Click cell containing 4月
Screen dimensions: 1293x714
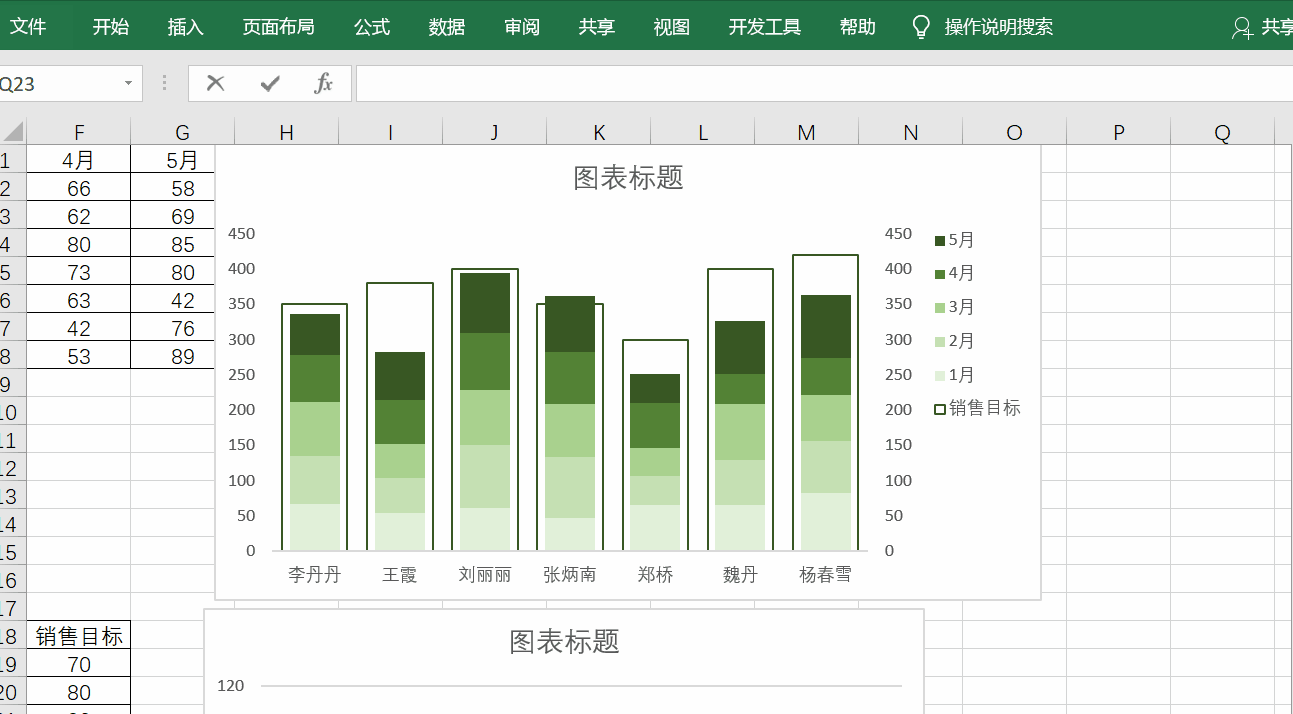tap(79, 160)
